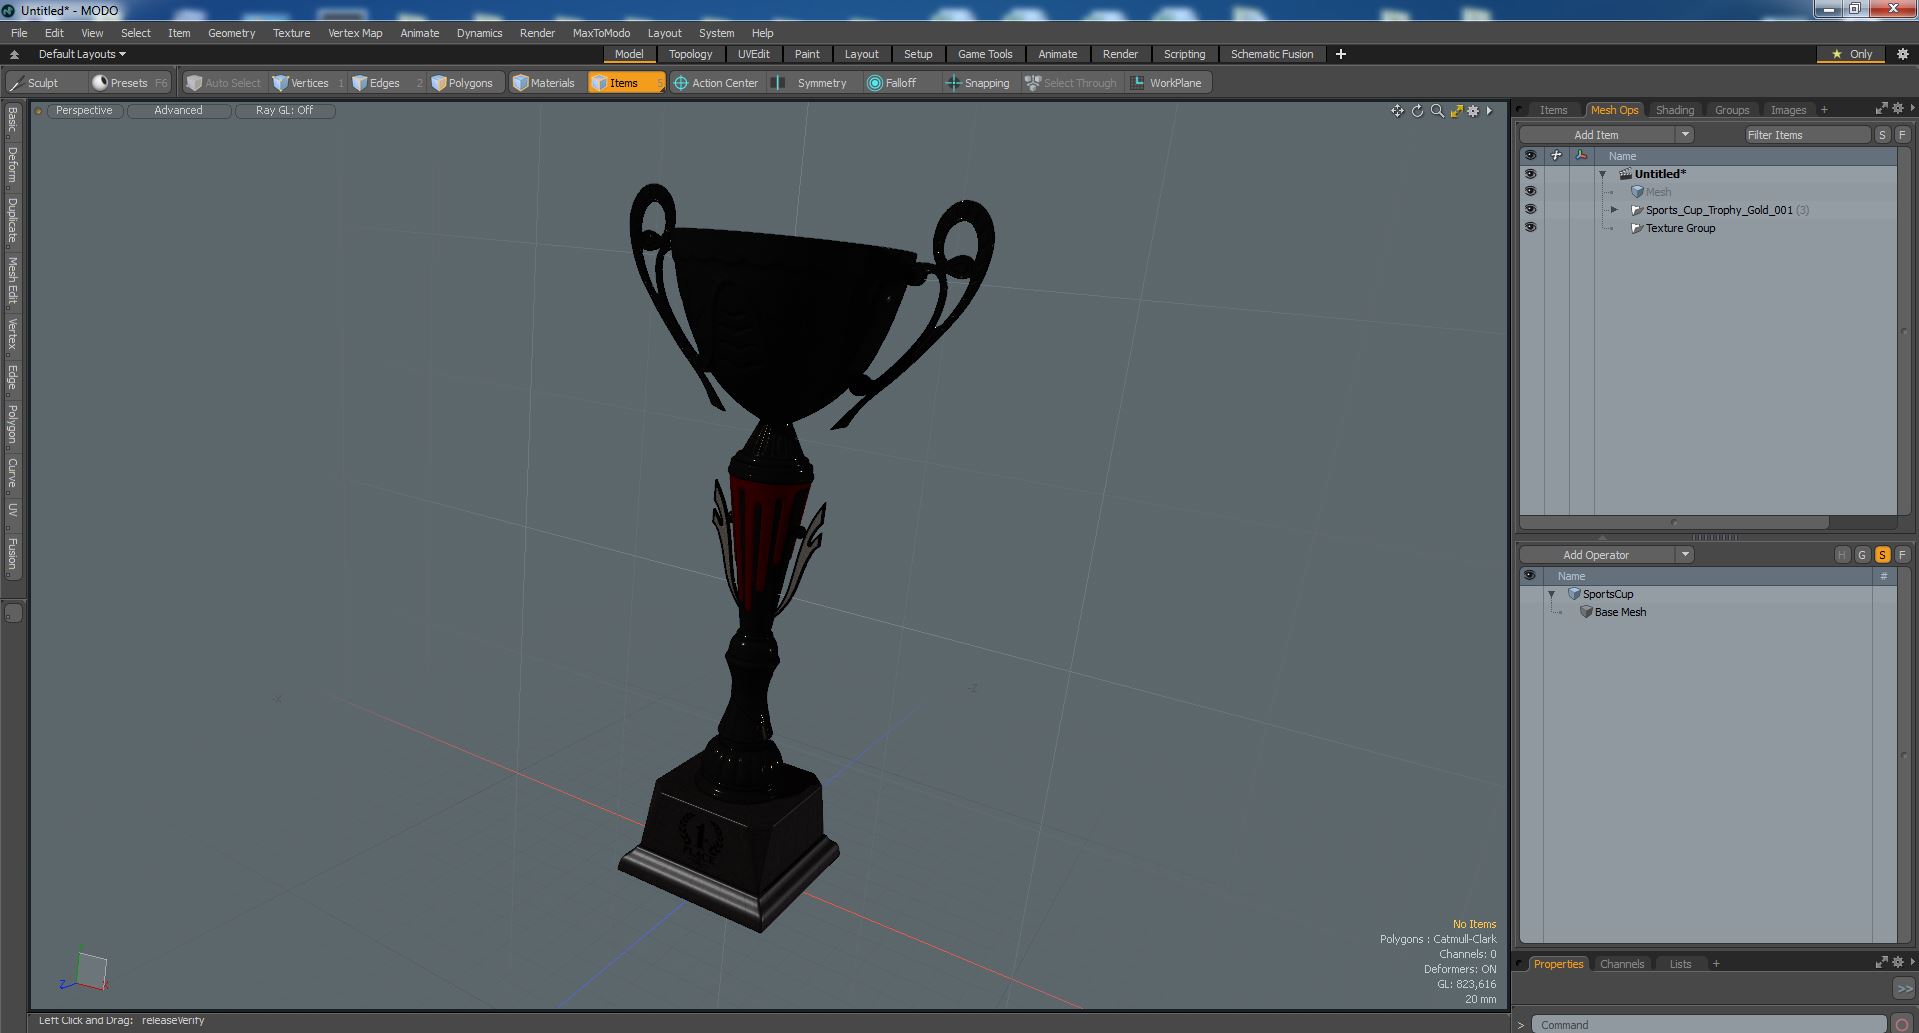1919x1033 pixels.
Task: Open the viewport settings gear
Action: pos(1473,111)
